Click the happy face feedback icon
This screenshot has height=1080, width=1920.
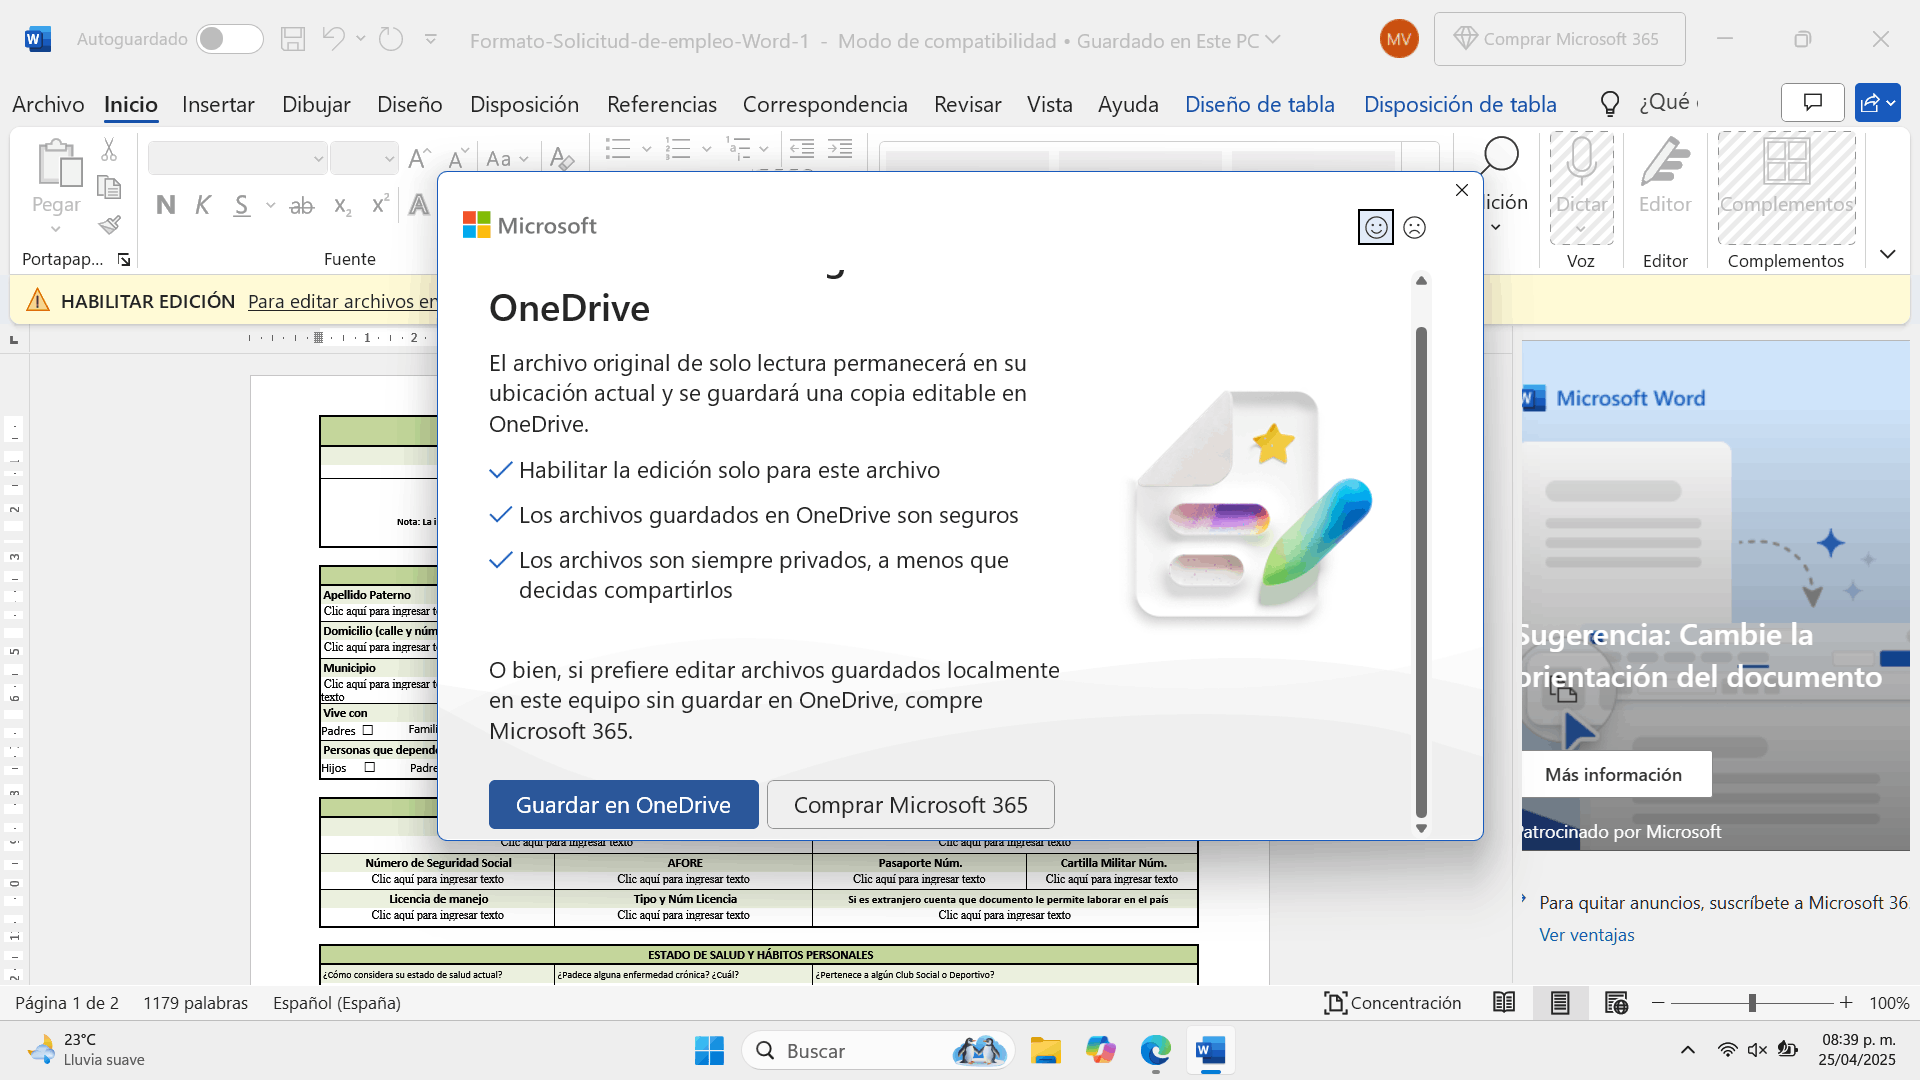tap(1376, 228)
